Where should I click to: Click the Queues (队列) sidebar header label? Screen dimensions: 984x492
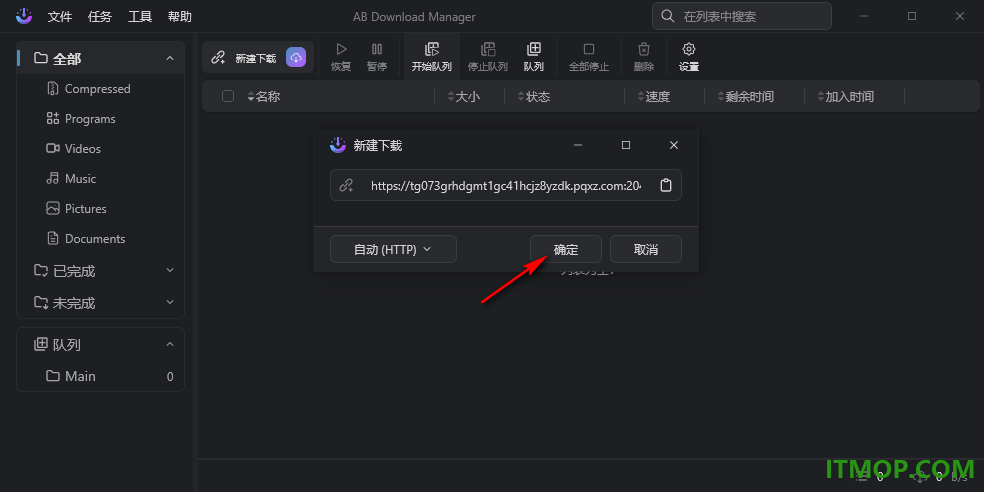[67, 345]
